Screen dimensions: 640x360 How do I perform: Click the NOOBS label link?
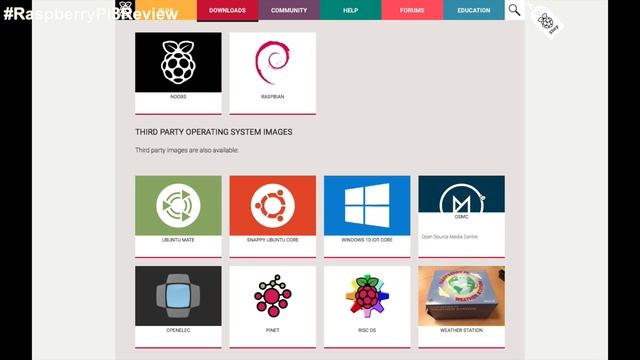pyautogui.click(x=178, y=97)
